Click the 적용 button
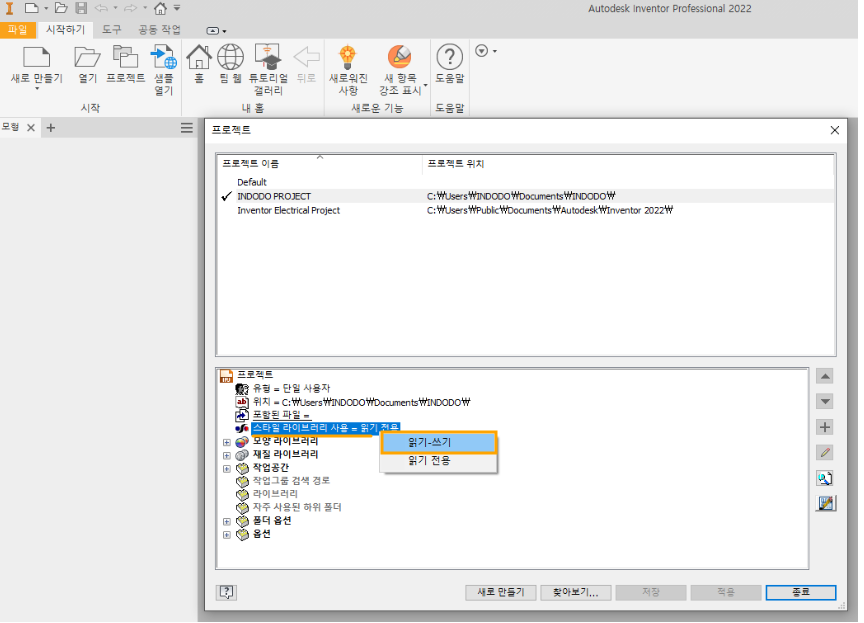Image resolution: width=864 pixels, height=623 pixels. 726,592
